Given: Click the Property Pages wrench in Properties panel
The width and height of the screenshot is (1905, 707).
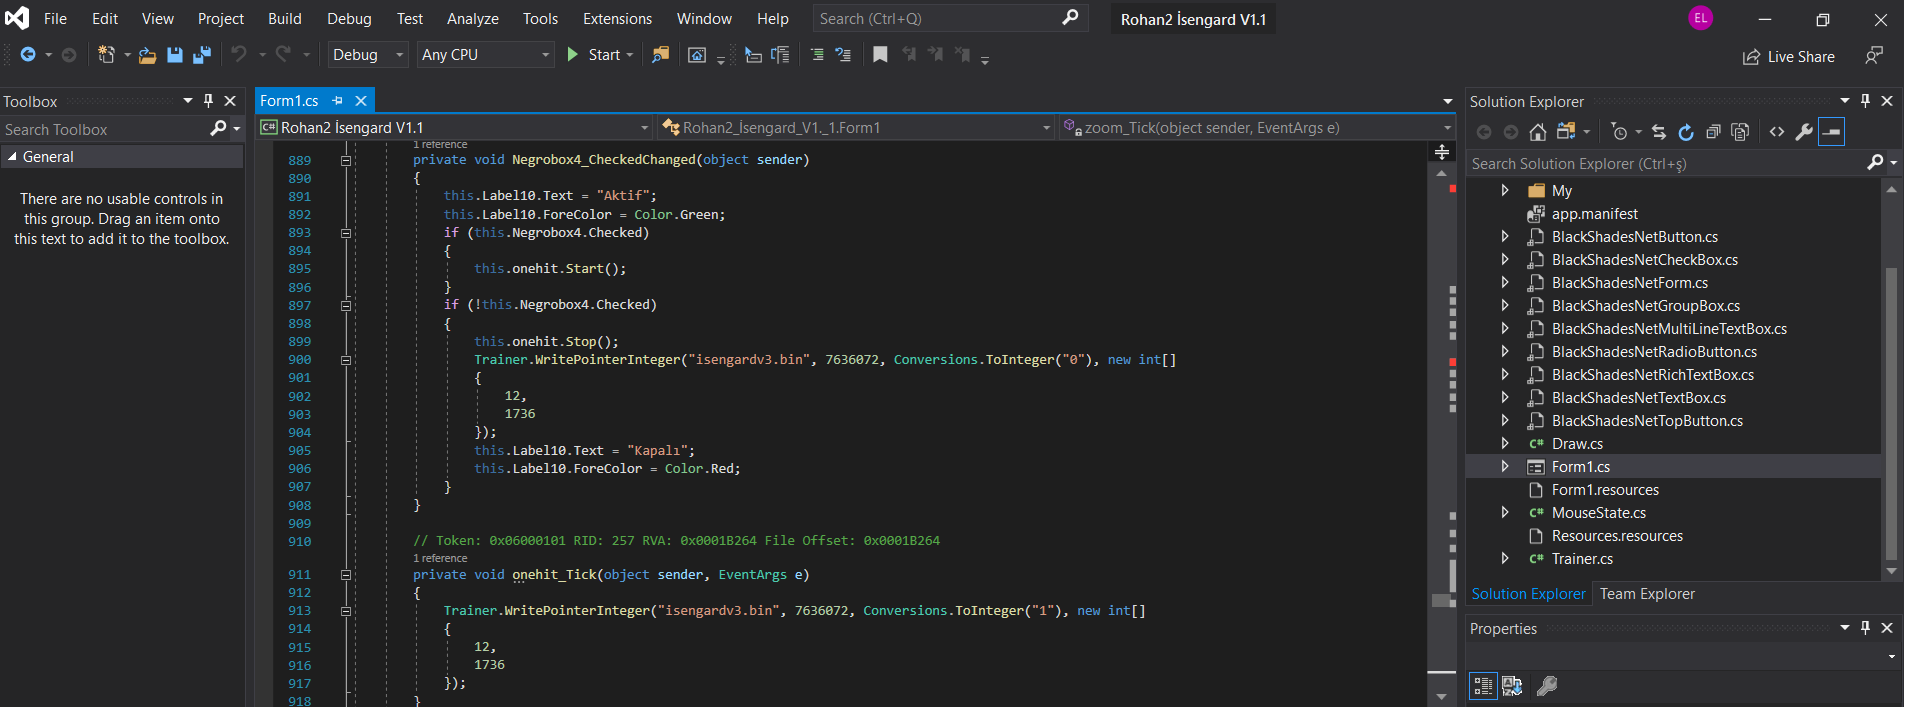Looking at the screenshot, I should point(1547,686).
